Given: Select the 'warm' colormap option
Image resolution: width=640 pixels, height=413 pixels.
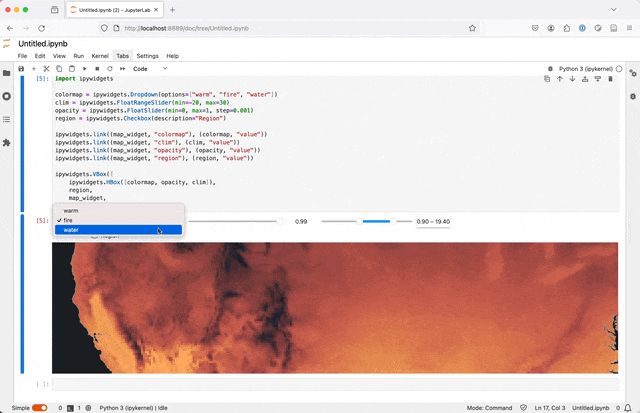Looking at the screenshot, I should click(x=118, y=211).
